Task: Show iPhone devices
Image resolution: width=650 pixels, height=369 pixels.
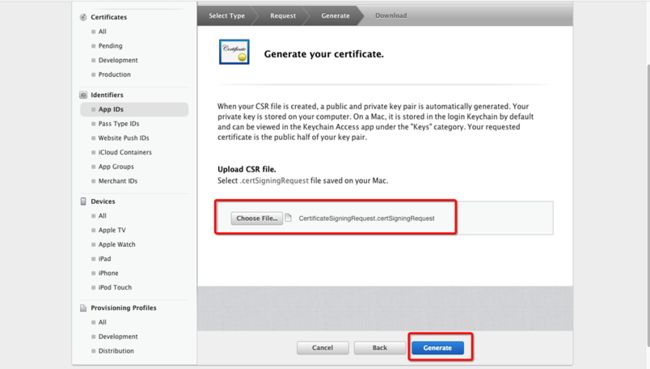Action: tap(108, 273)
